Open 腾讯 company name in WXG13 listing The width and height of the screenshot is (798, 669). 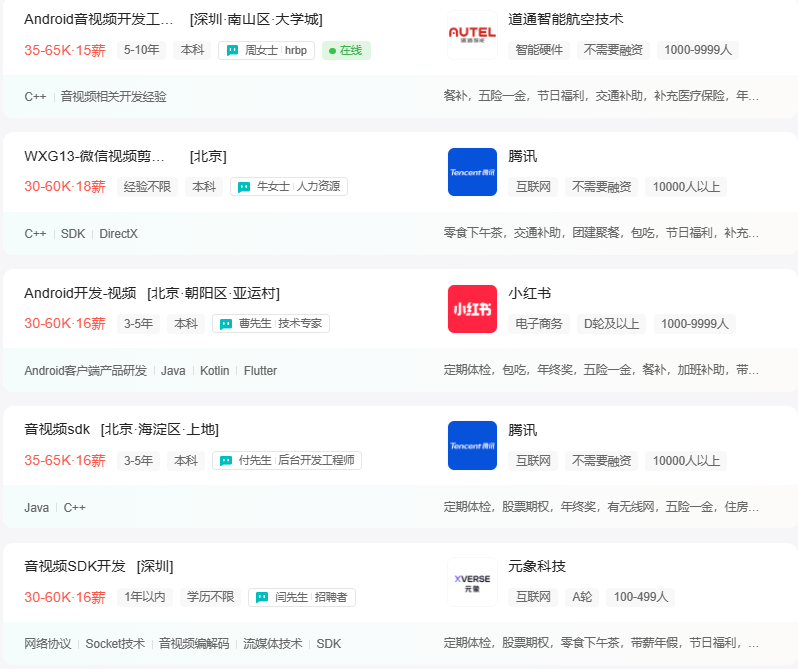click(523, 156)
